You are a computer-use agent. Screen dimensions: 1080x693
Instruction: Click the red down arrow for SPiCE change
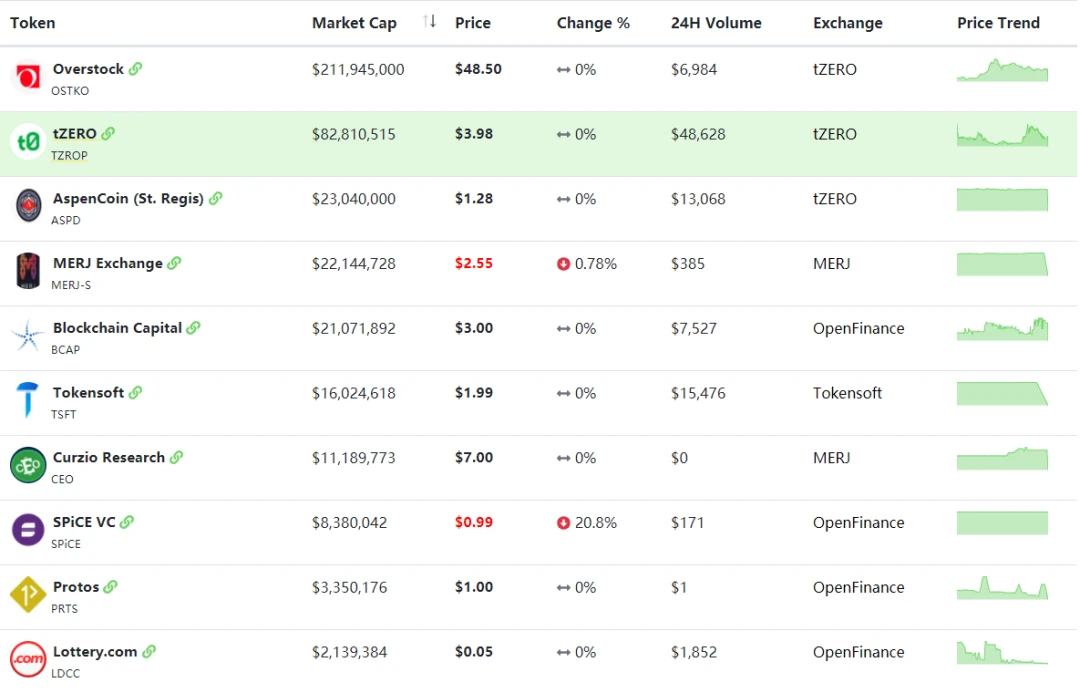(x=563, y=523)
